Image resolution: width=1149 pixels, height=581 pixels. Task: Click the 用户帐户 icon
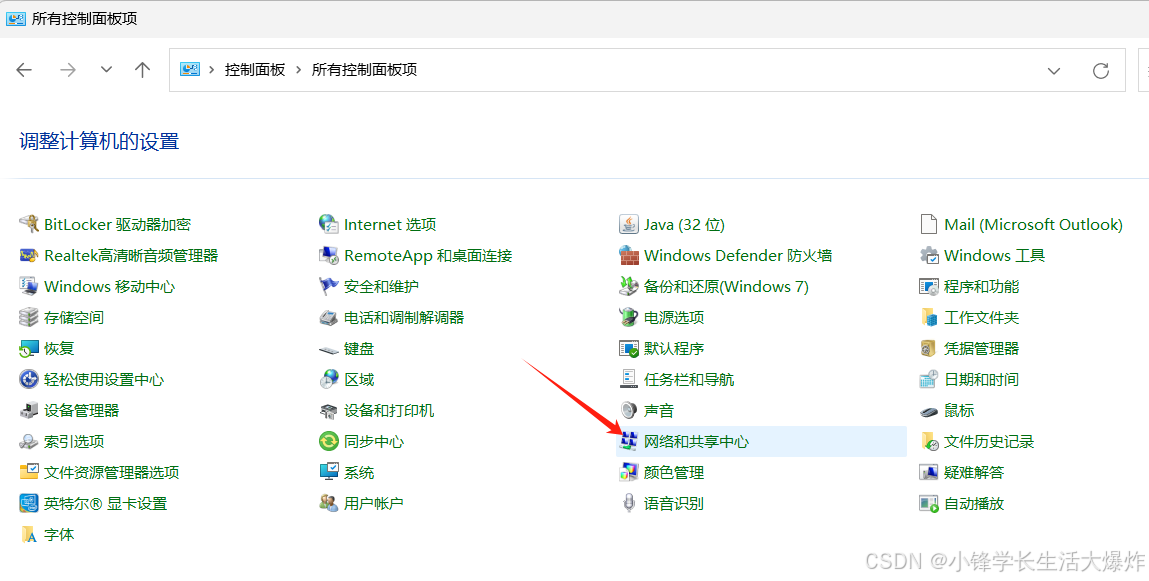click(x=328, y=503)
